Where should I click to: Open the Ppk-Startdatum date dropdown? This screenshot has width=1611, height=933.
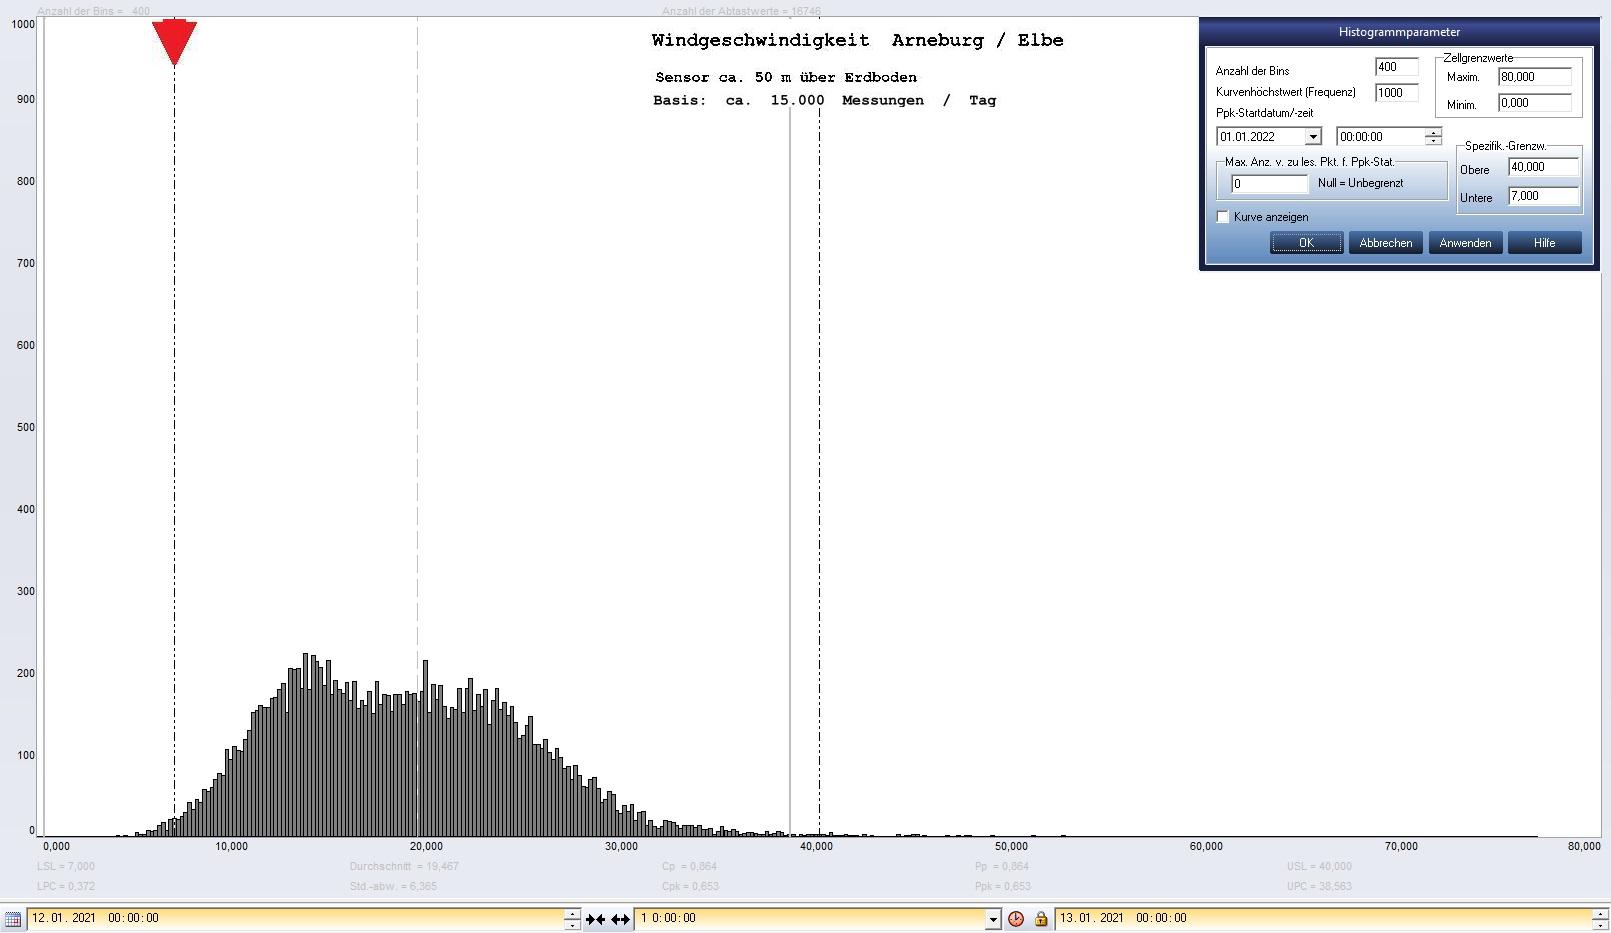coord(1312,137)
